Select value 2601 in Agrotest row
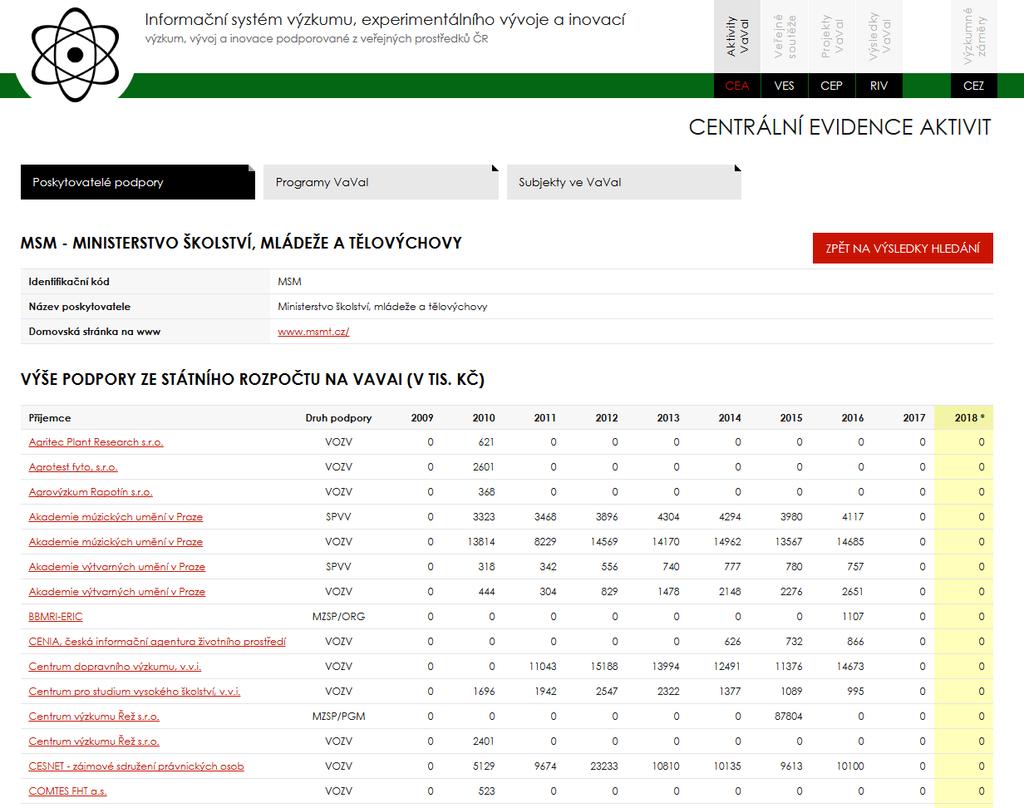The image size is (1024, 808). point(483,467)
